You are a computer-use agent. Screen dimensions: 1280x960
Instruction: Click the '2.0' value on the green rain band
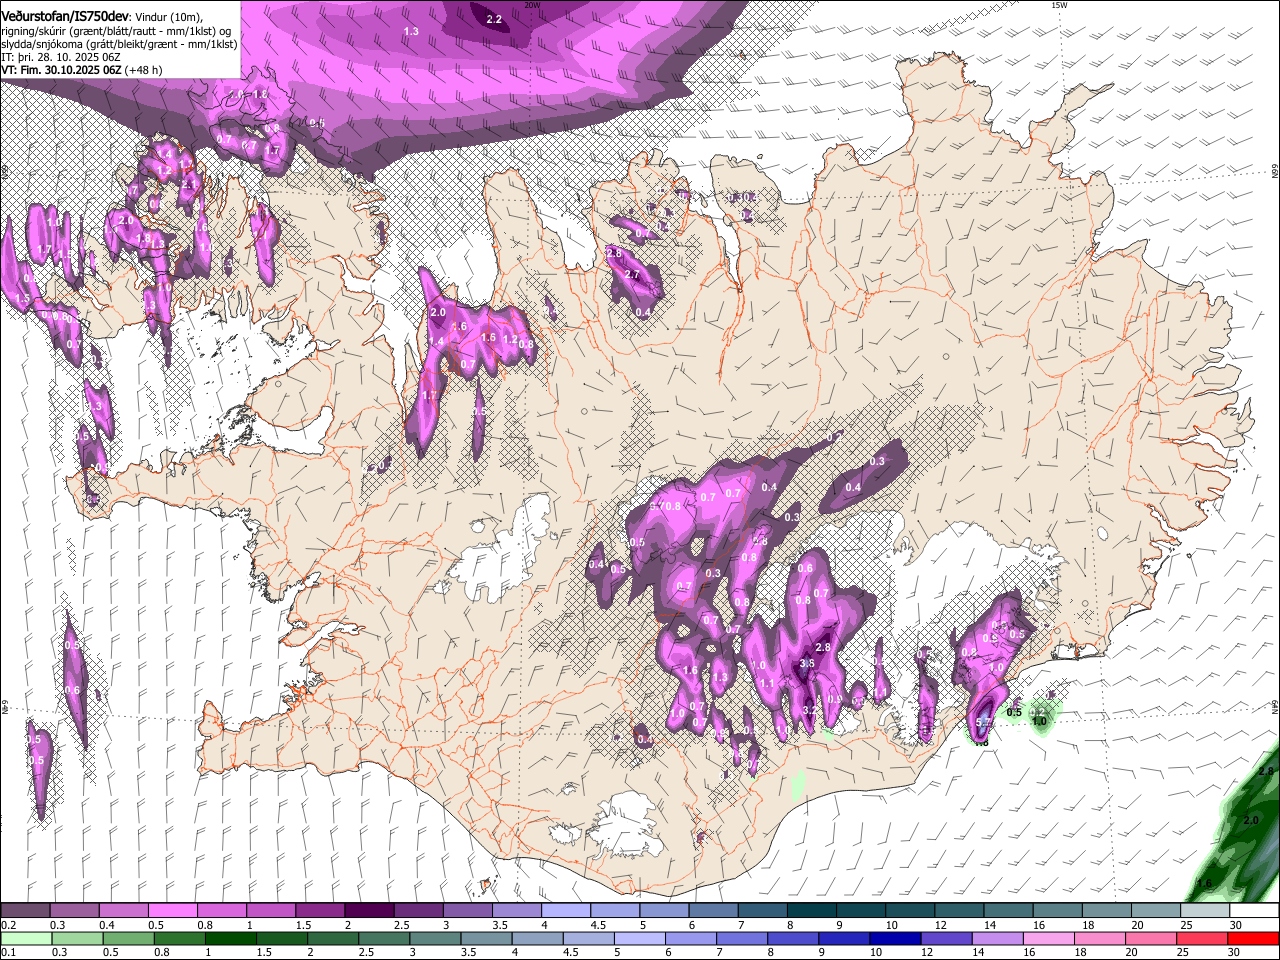[1251, 820]
